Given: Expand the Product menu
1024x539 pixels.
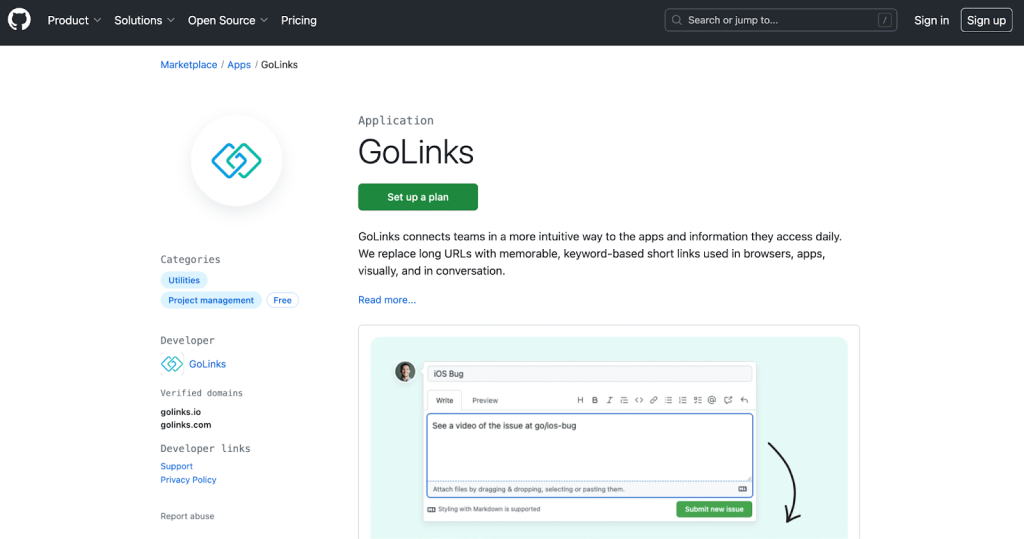Looking at the screenshot, I should (74, 20).
